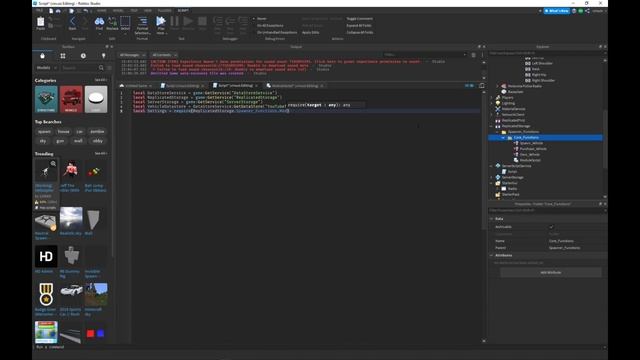Open the Toolbox Marketplace bag tab
Screen dimensions: 640x360
click(x=42, y=56)
